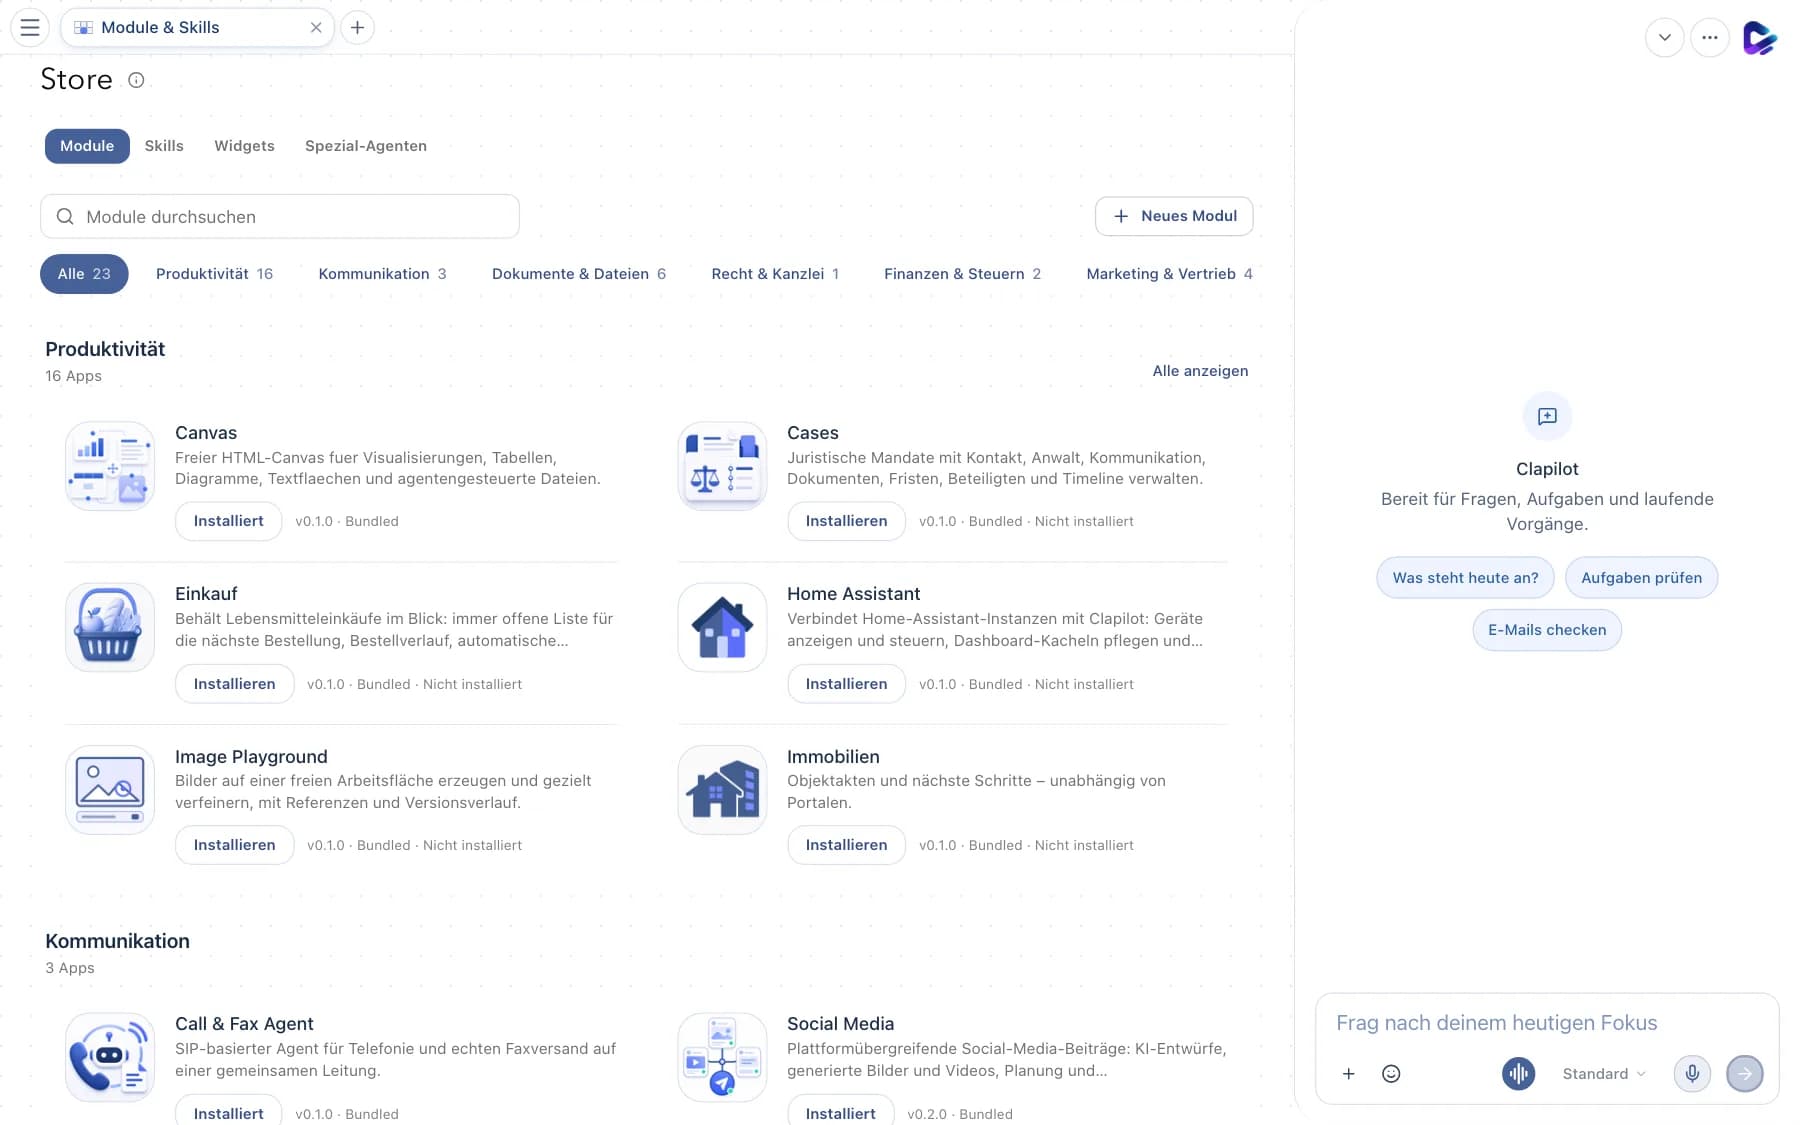Click the new chat bubble icon
This screenshot has width=1800, height=1125.
[x=1547, y=416]
